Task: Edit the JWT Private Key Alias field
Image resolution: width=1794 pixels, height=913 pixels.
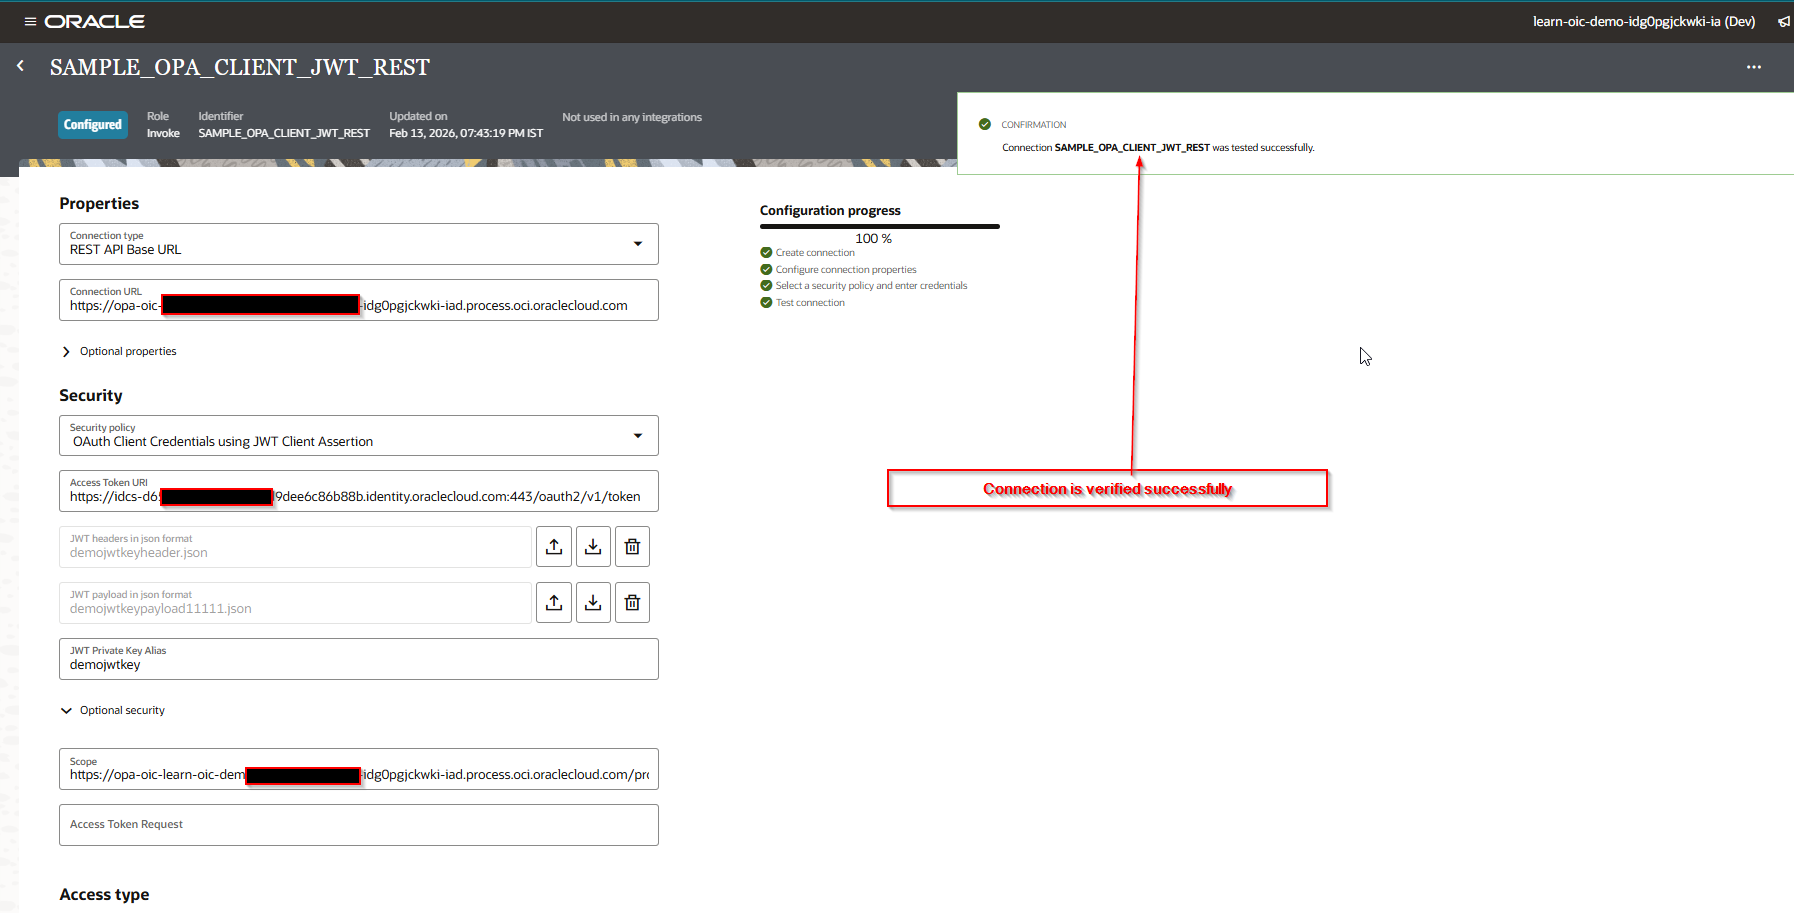Action: coord(358,664)
